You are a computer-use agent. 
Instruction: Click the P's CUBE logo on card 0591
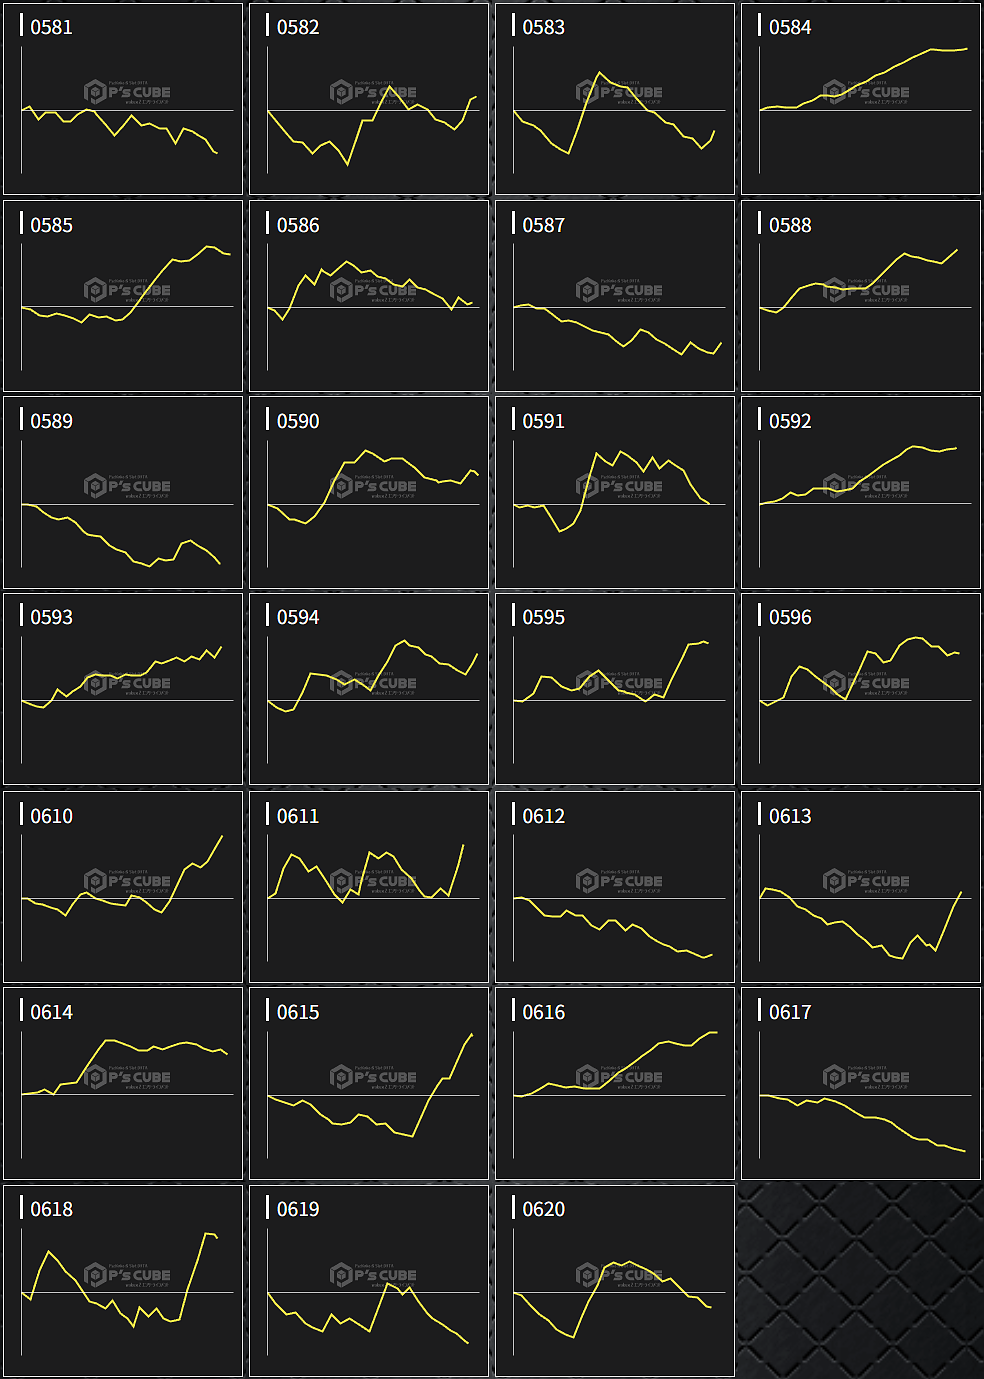tap(620, 486)
